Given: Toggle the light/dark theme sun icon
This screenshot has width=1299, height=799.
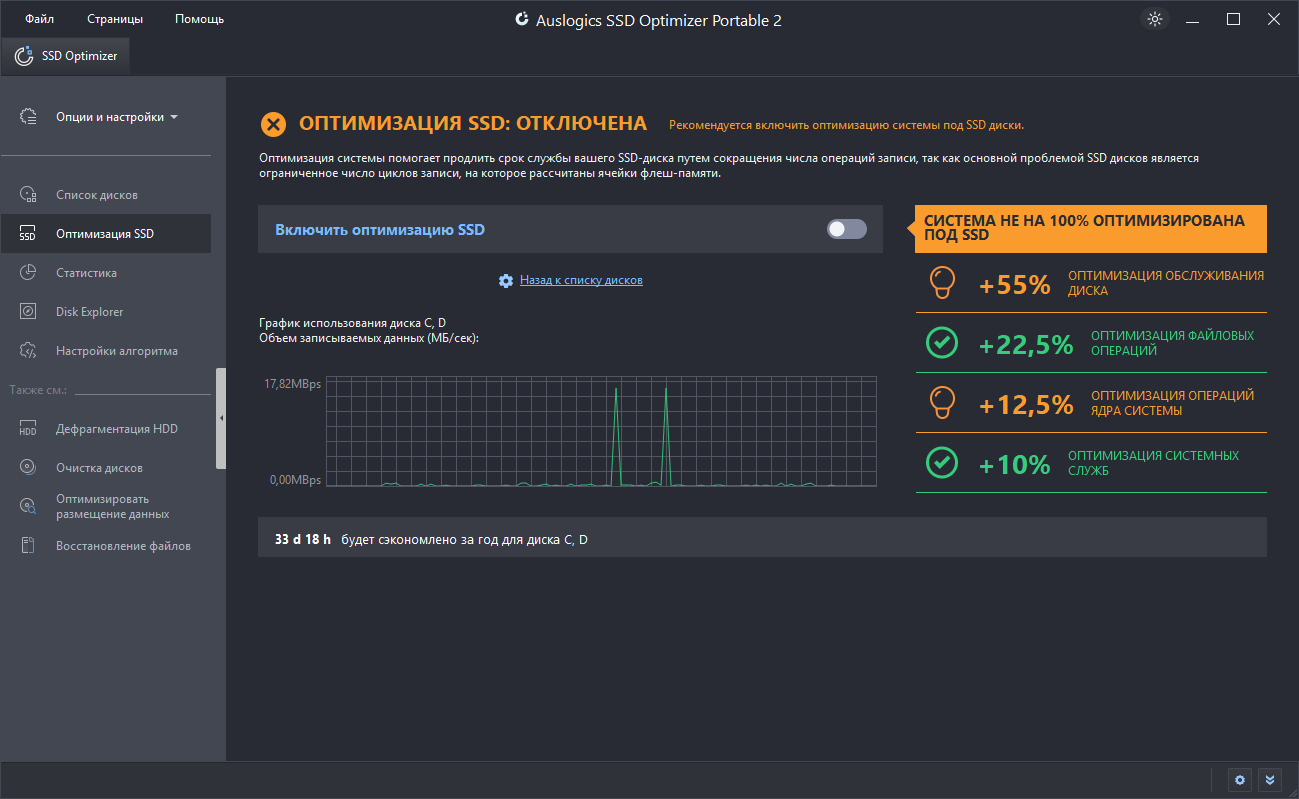Looking at the screenshot, I should click(1155, 19).
